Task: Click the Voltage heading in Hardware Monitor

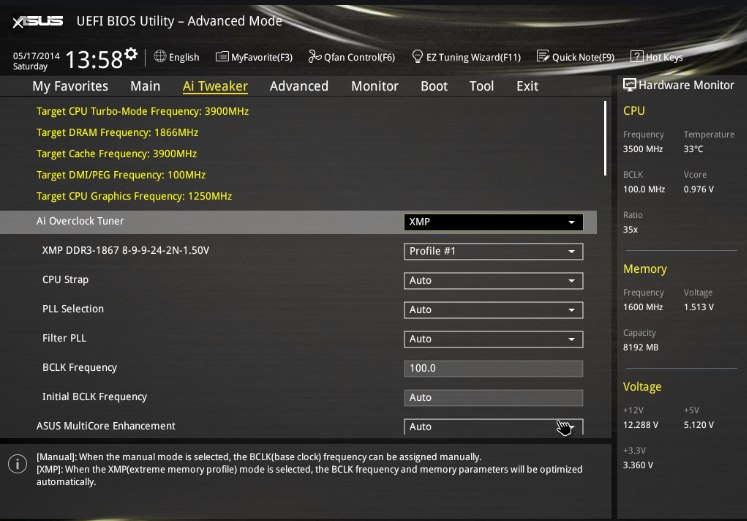Action: pyautogui.click(x=642, y=387)
